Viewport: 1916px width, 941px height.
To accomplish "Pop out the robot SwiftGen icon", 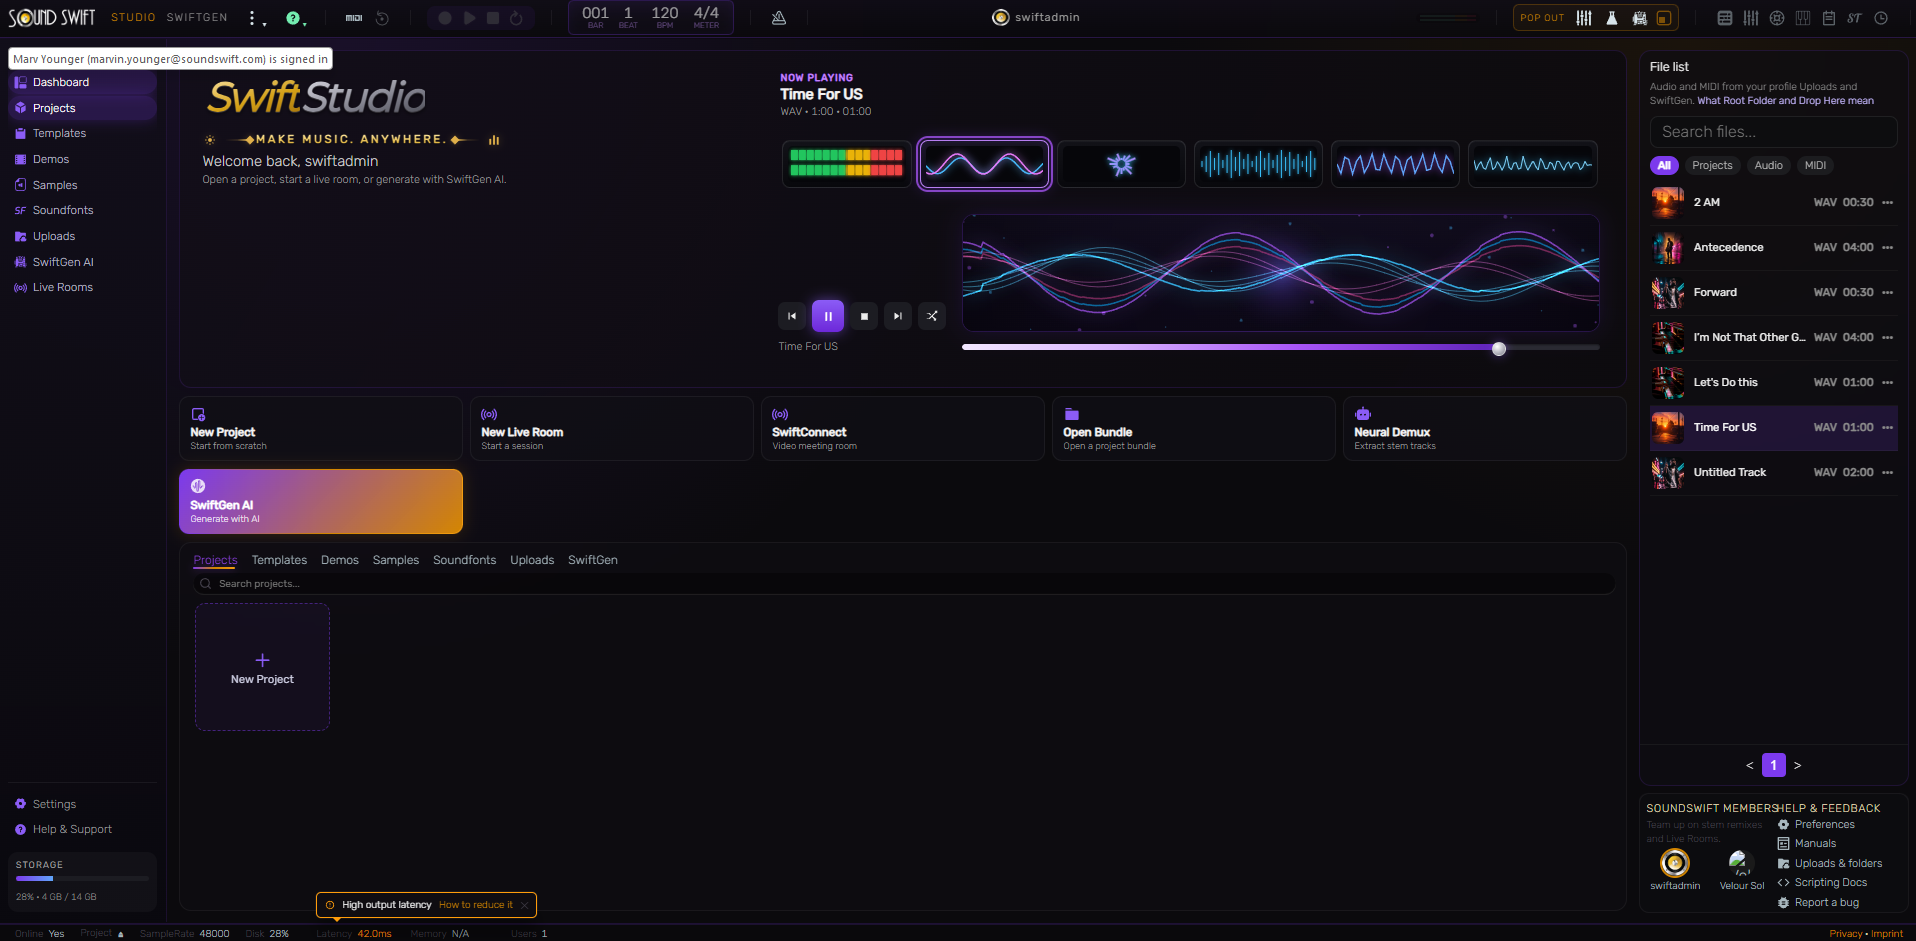I will pyautogui.click(x=1639, y=18).
